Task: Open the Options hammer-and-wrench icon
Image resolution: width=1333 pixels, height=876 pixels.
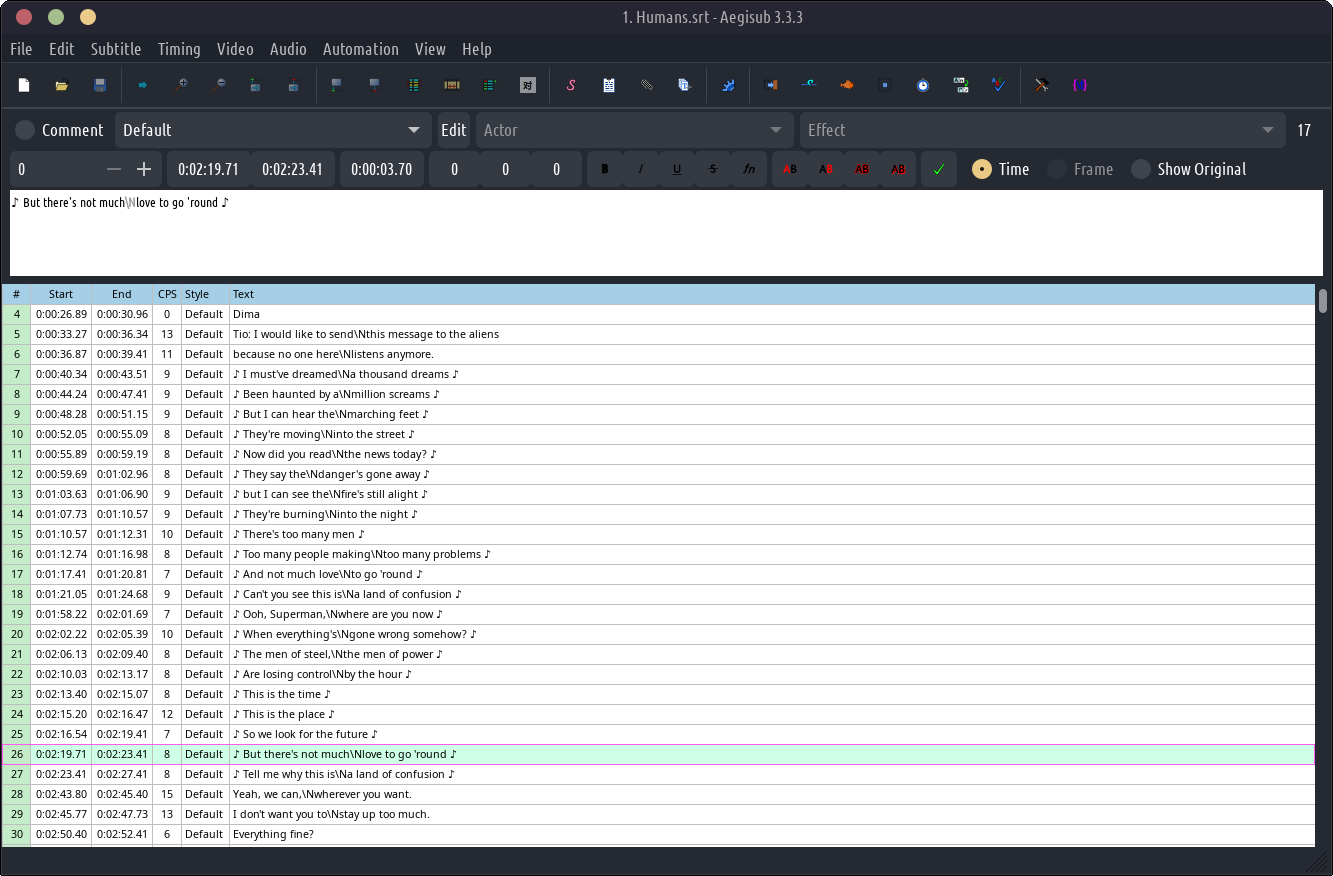Action: 1041,86
